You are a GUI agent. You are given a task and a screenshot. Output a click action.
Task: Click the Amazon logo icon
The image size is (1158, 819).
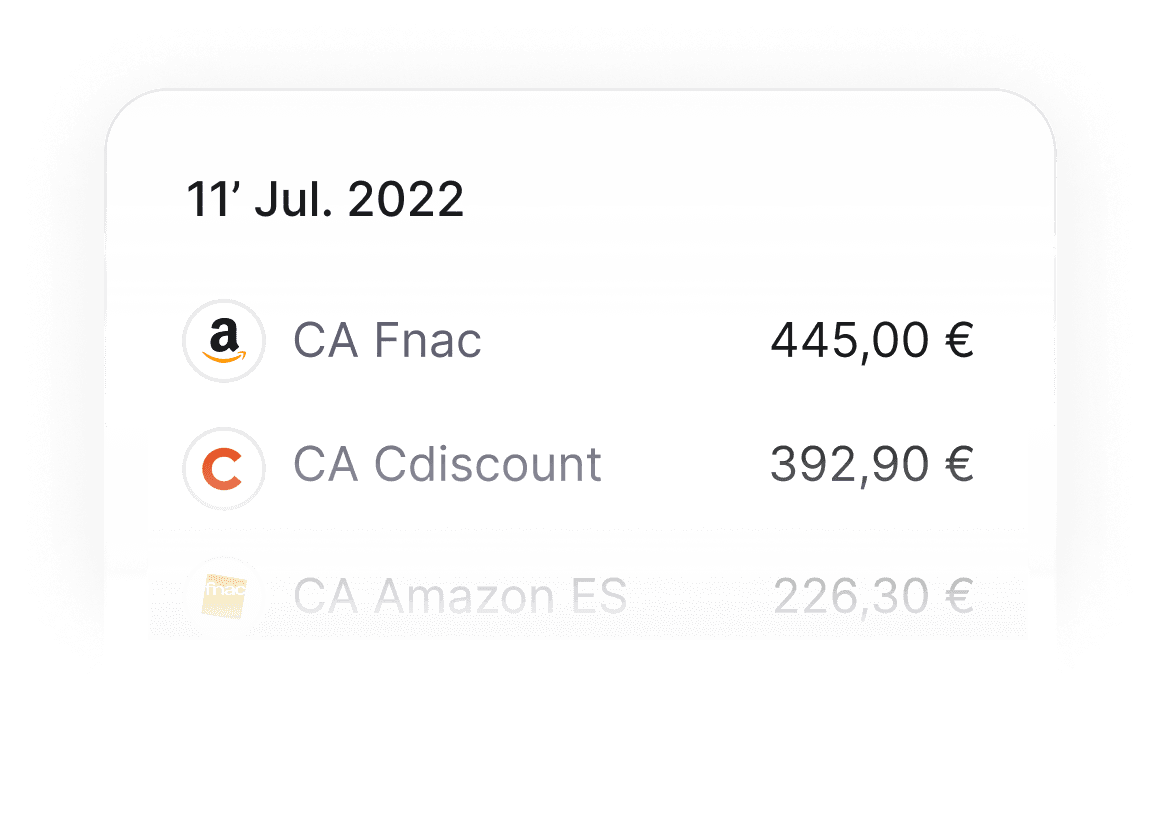tap(224, 340)
